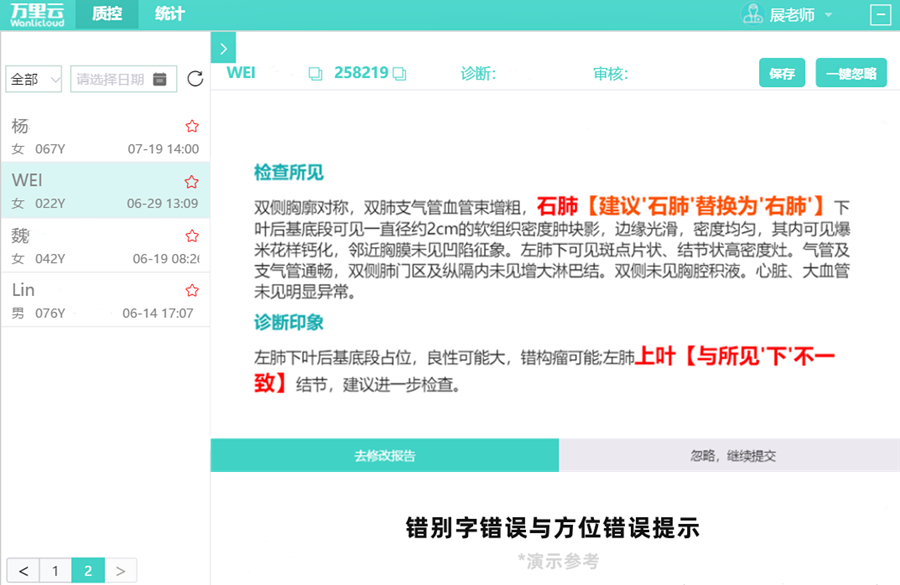Collapse the patient list side panel
Viewport: 900px width, 585px height.
(223, 47)
